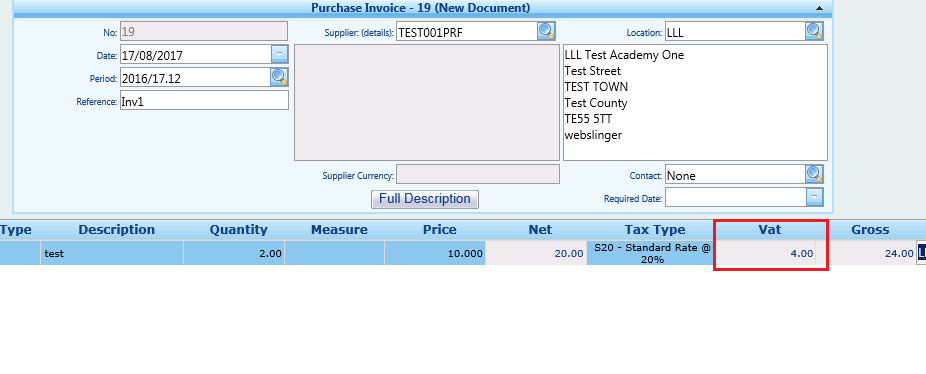Open the Supplier lookup magnifier
Screen dimensions: 926x374
pyautogui.click(x=546, y=31)
